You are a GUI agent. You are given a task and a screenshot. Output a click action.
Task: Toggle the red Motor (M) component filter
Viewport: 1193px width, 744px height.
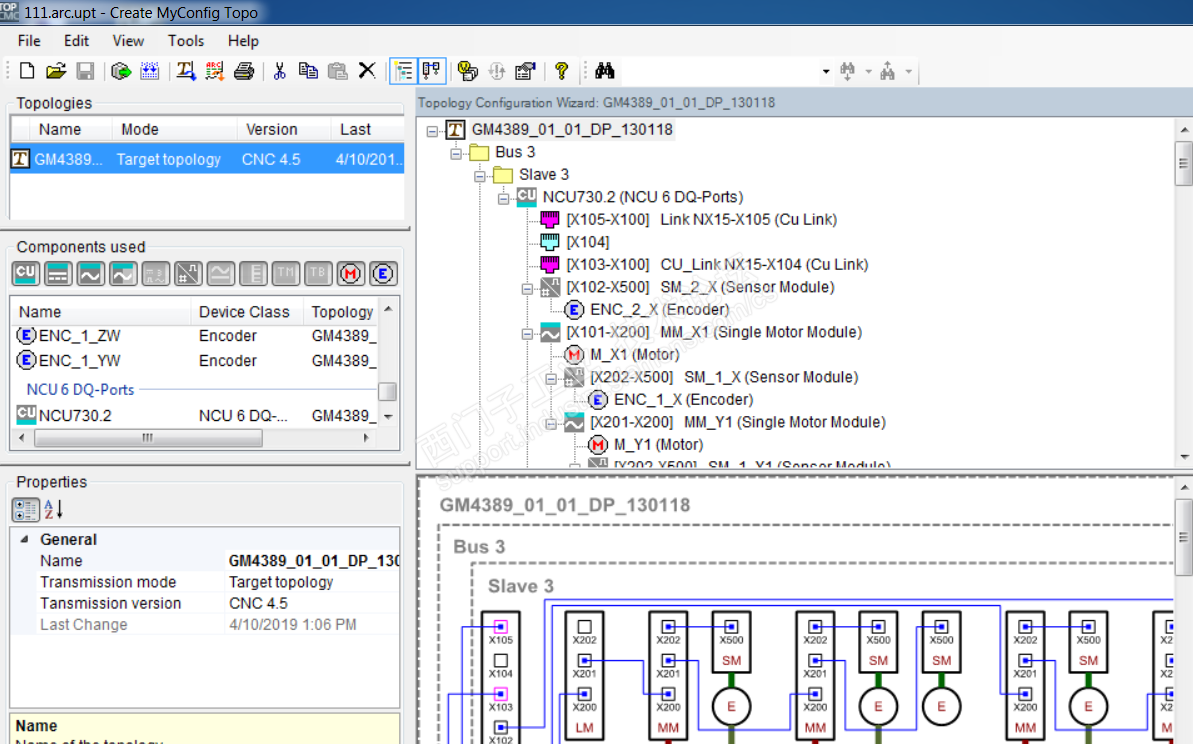point(350,273)
